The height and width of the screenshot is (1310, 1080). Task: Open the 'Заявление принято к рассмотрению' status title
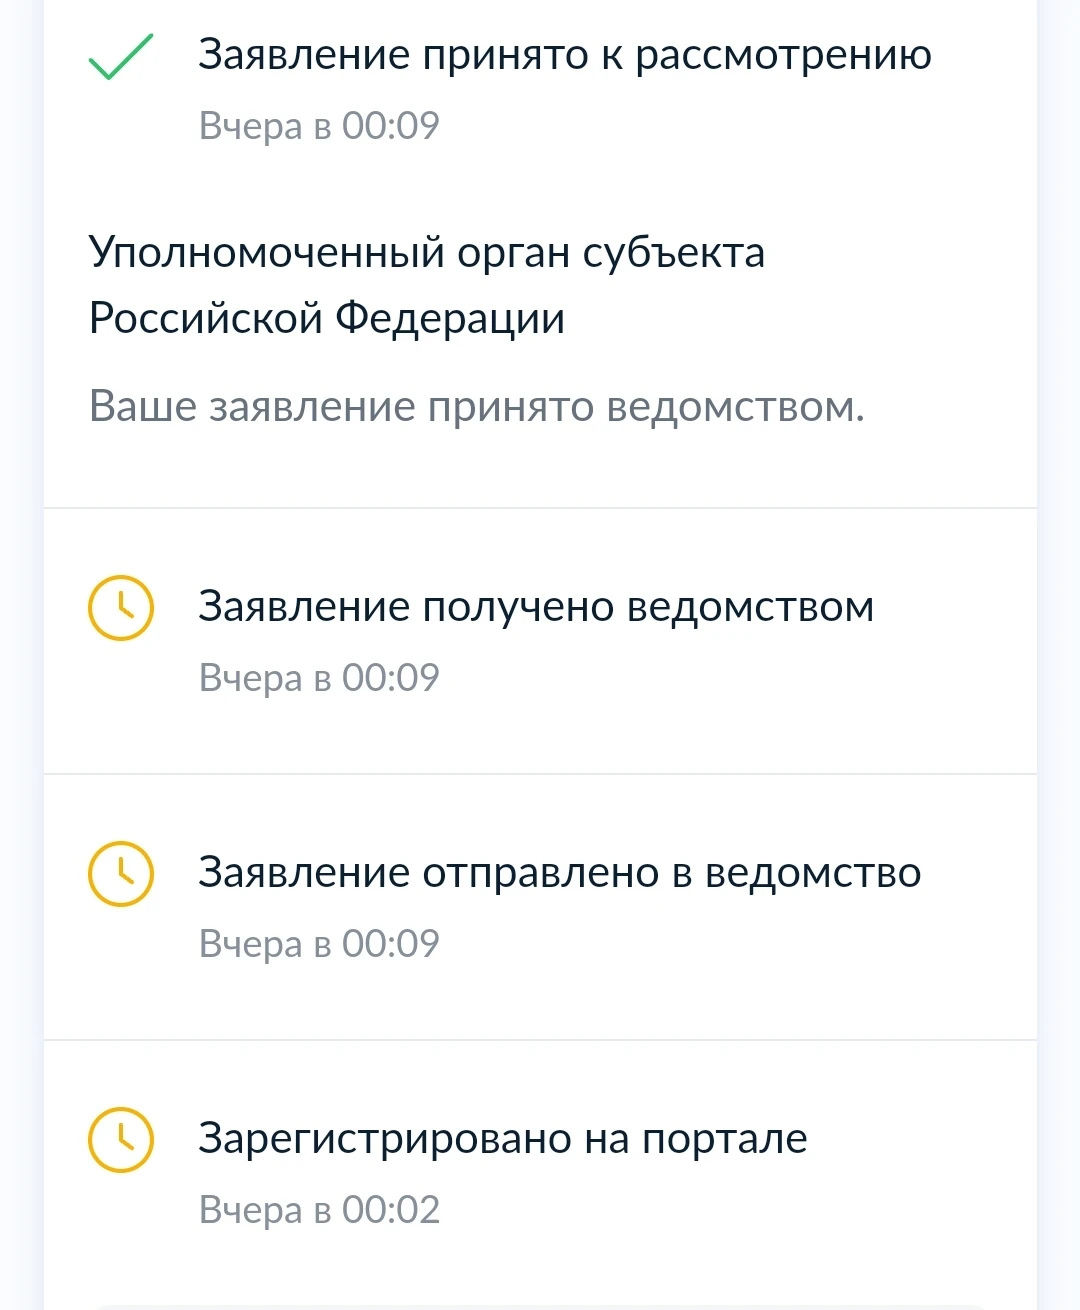[564, 55]
